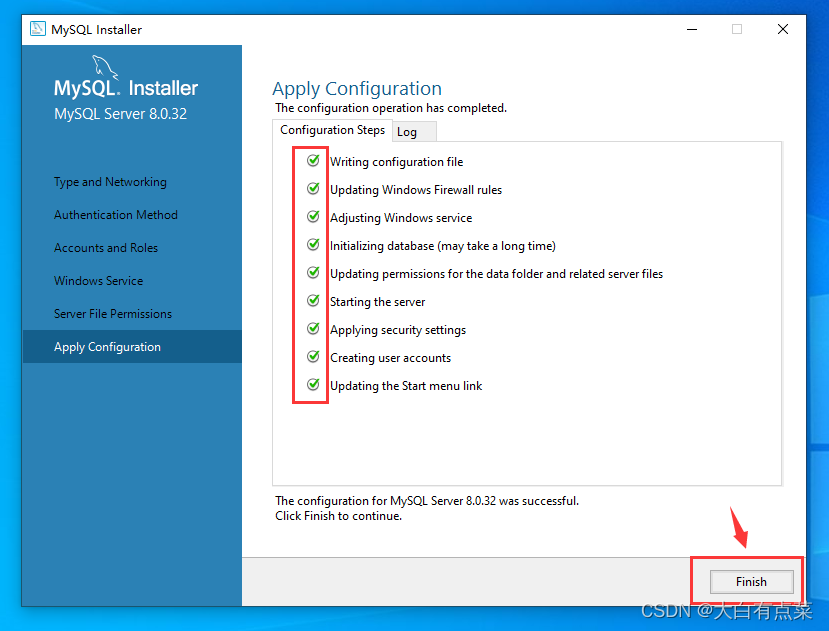Click check icon for Applying security settings
Image resolution: width=829 pixels, height=631 pixels.
[313, 329]
